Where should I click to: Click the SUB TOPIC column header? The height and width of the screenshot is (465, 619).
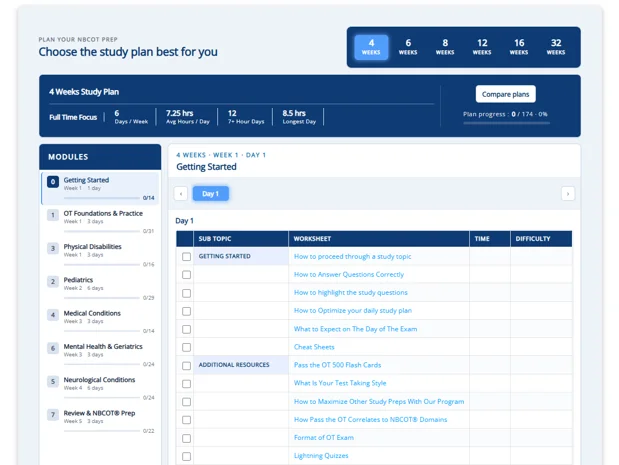tap(241, 239)
